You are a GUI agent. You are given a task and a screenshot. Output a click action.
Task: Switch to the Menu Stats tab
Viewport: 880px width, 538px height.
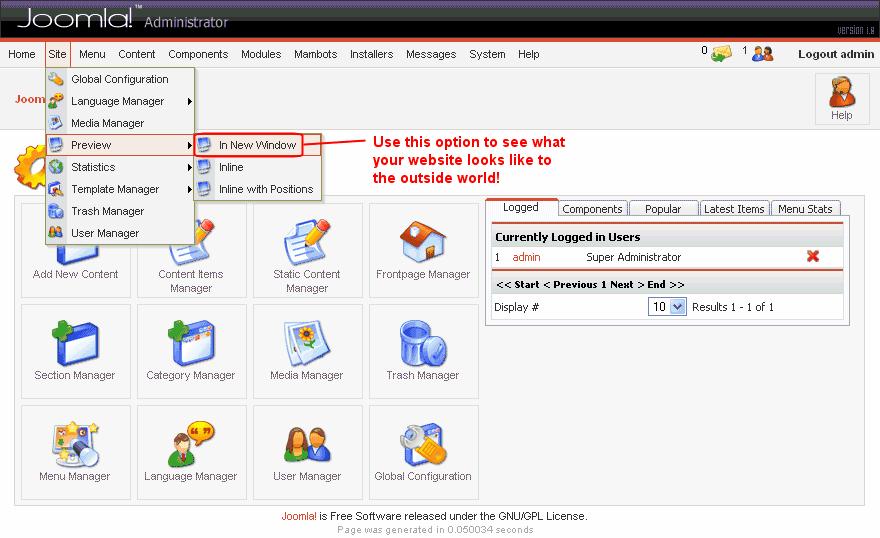pos(805,209)
